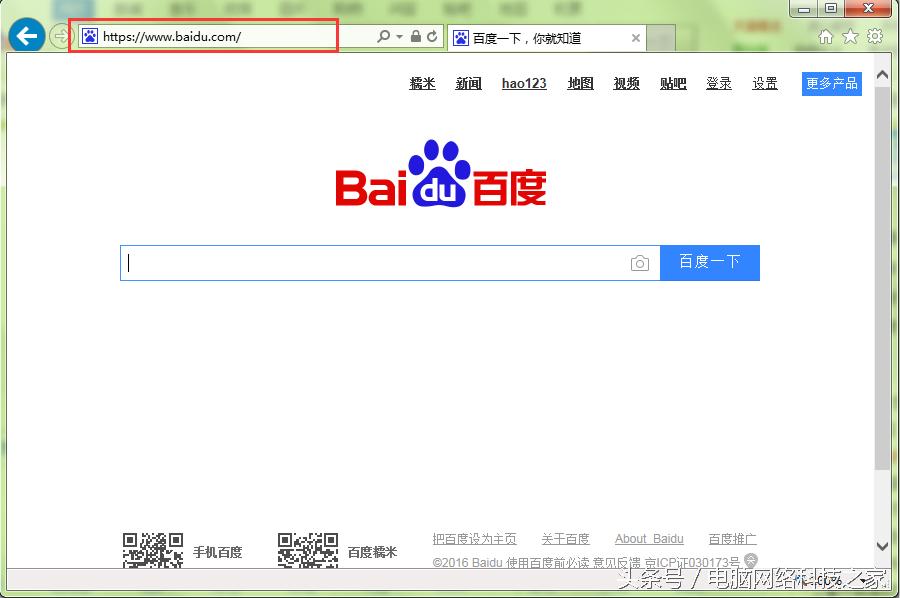This screenshot has width=900, height=598.
Task: Click the forward navigation arrow
Action: [60, 35]
